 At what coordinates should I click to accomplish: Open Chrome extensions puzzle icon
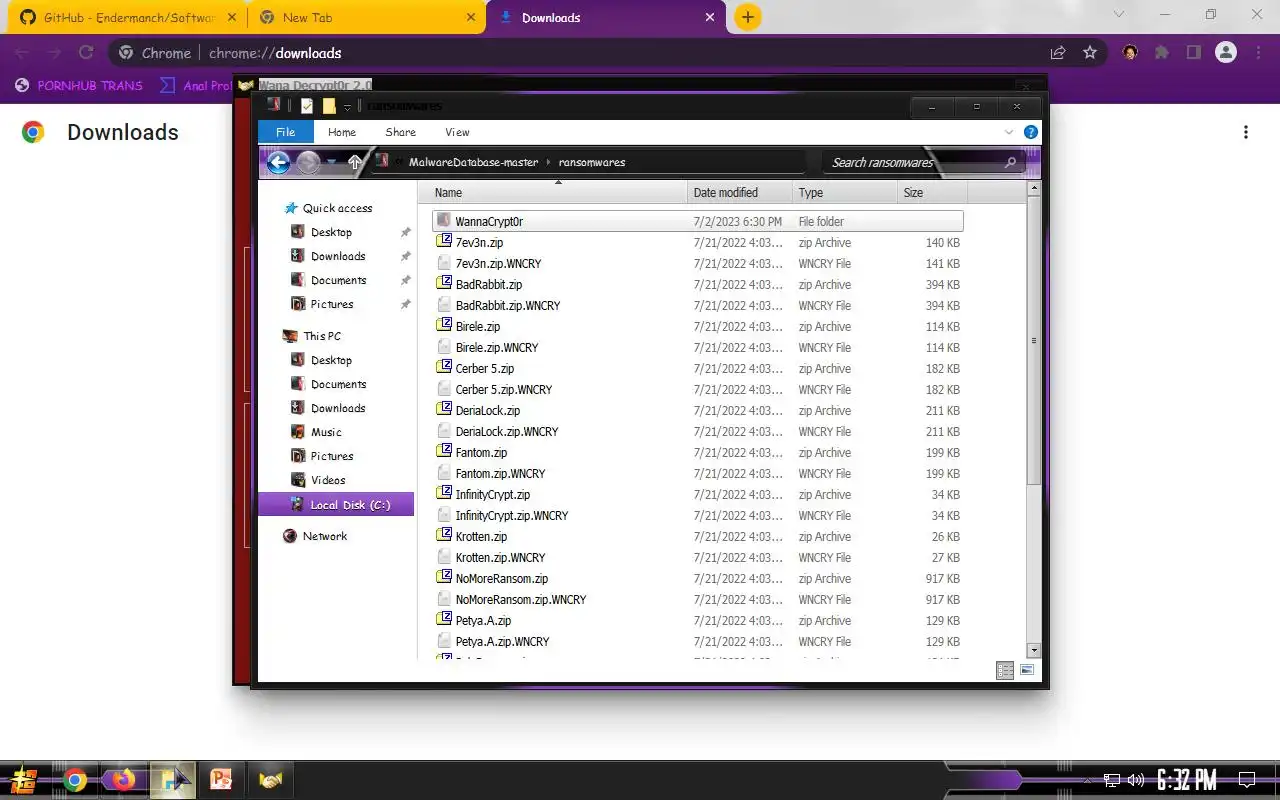coord(1162,53)
